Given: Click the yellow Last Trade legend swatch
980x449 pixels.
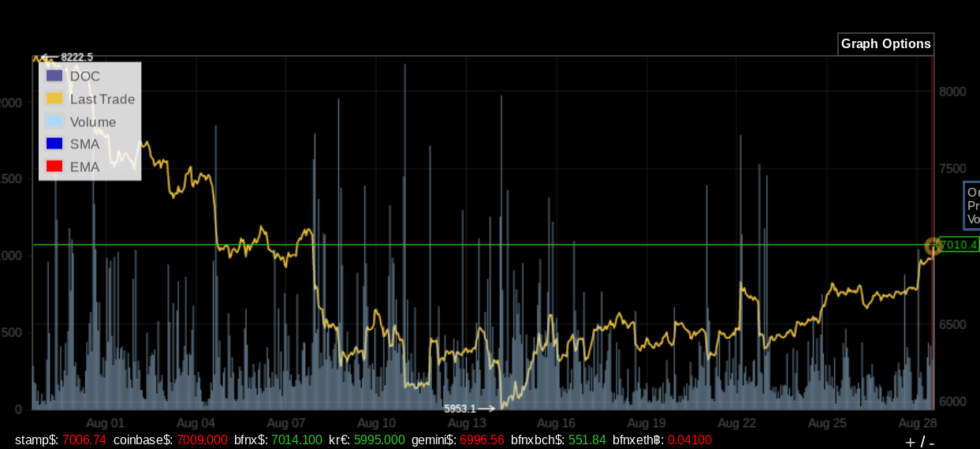Looking at the screenshot, I should point(54,99).
